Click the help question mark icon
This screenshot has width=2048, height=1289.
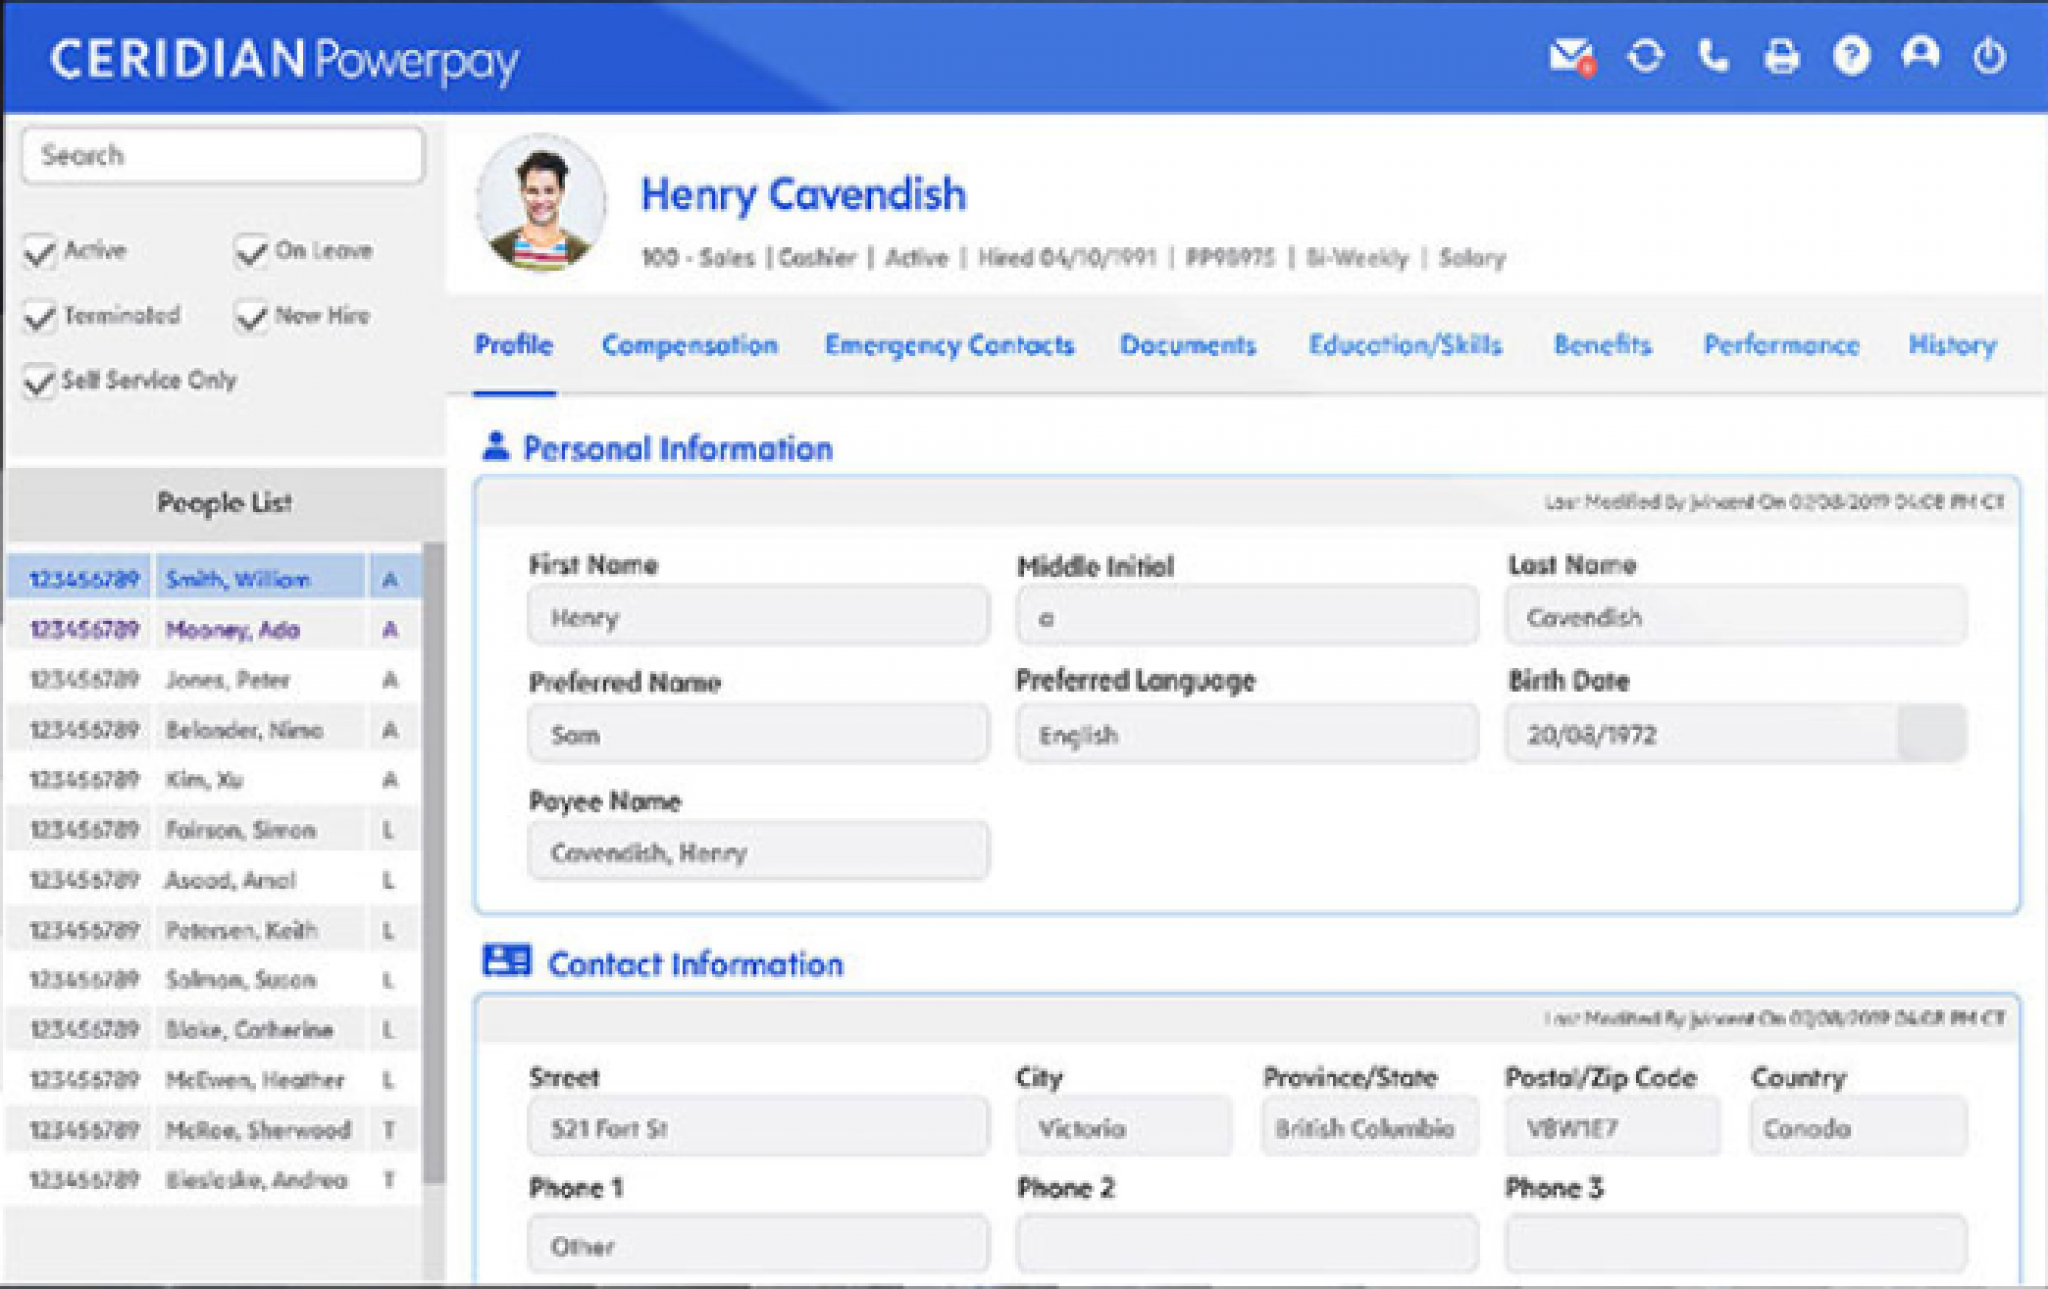pyautogui.click(x=1853, y=59)
